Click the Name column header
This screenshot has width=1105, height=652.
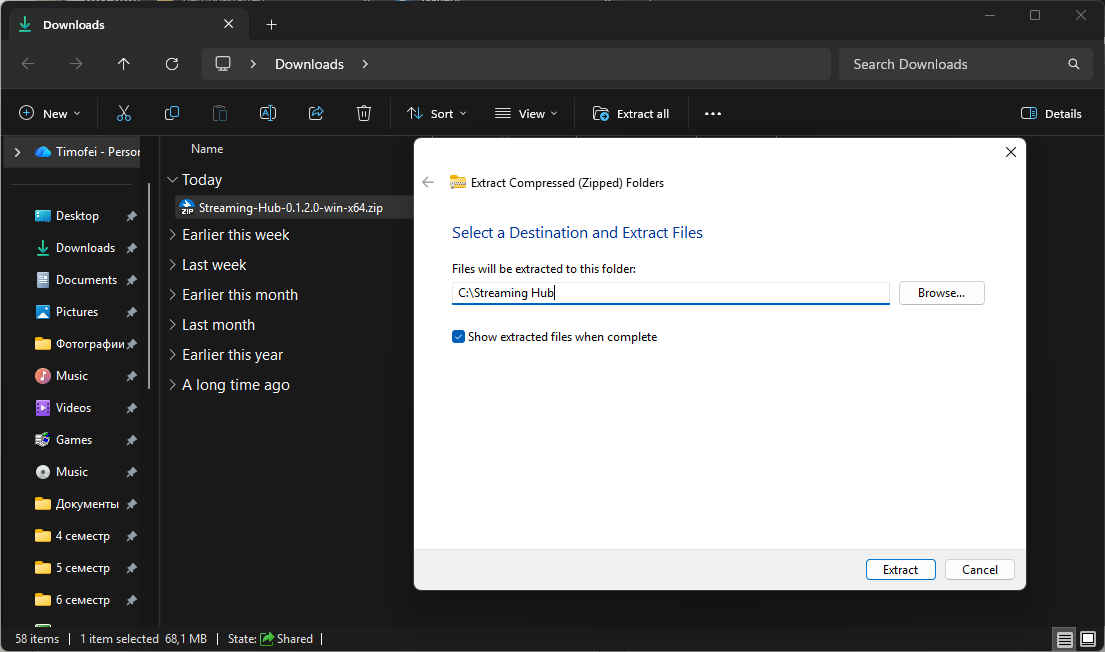pos(207,149)
